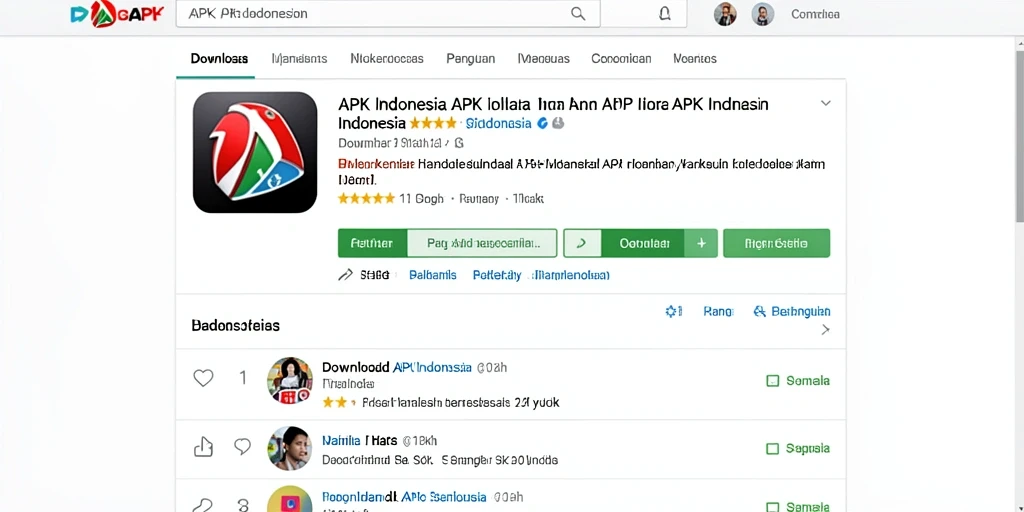Thumbs up the Namila Hars review
This screenshot has width=1024, height=512.
coord(204,447)
